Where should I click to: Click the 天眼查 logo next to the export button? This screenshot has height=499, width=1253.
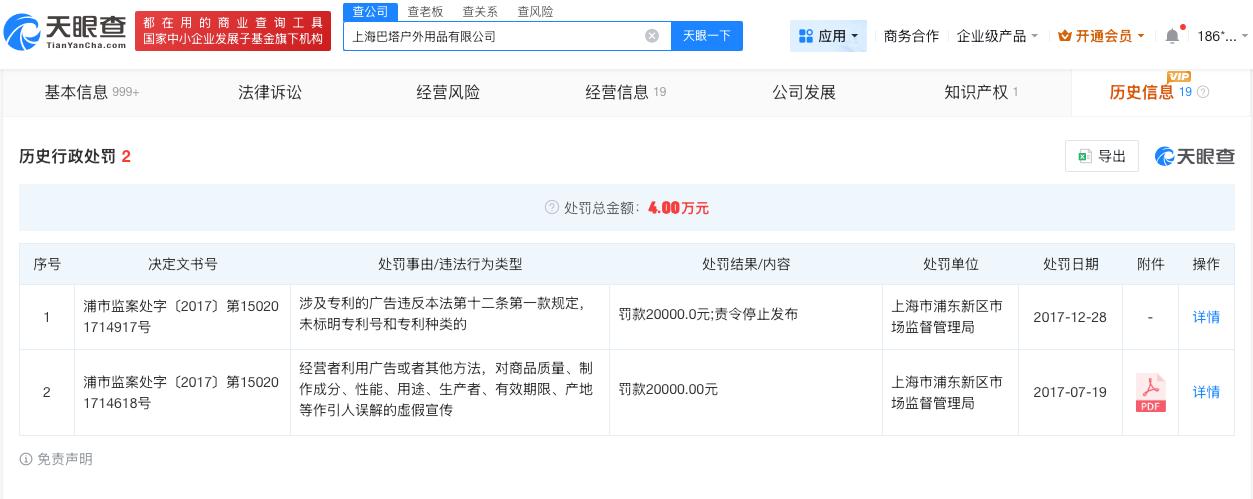1194,156
